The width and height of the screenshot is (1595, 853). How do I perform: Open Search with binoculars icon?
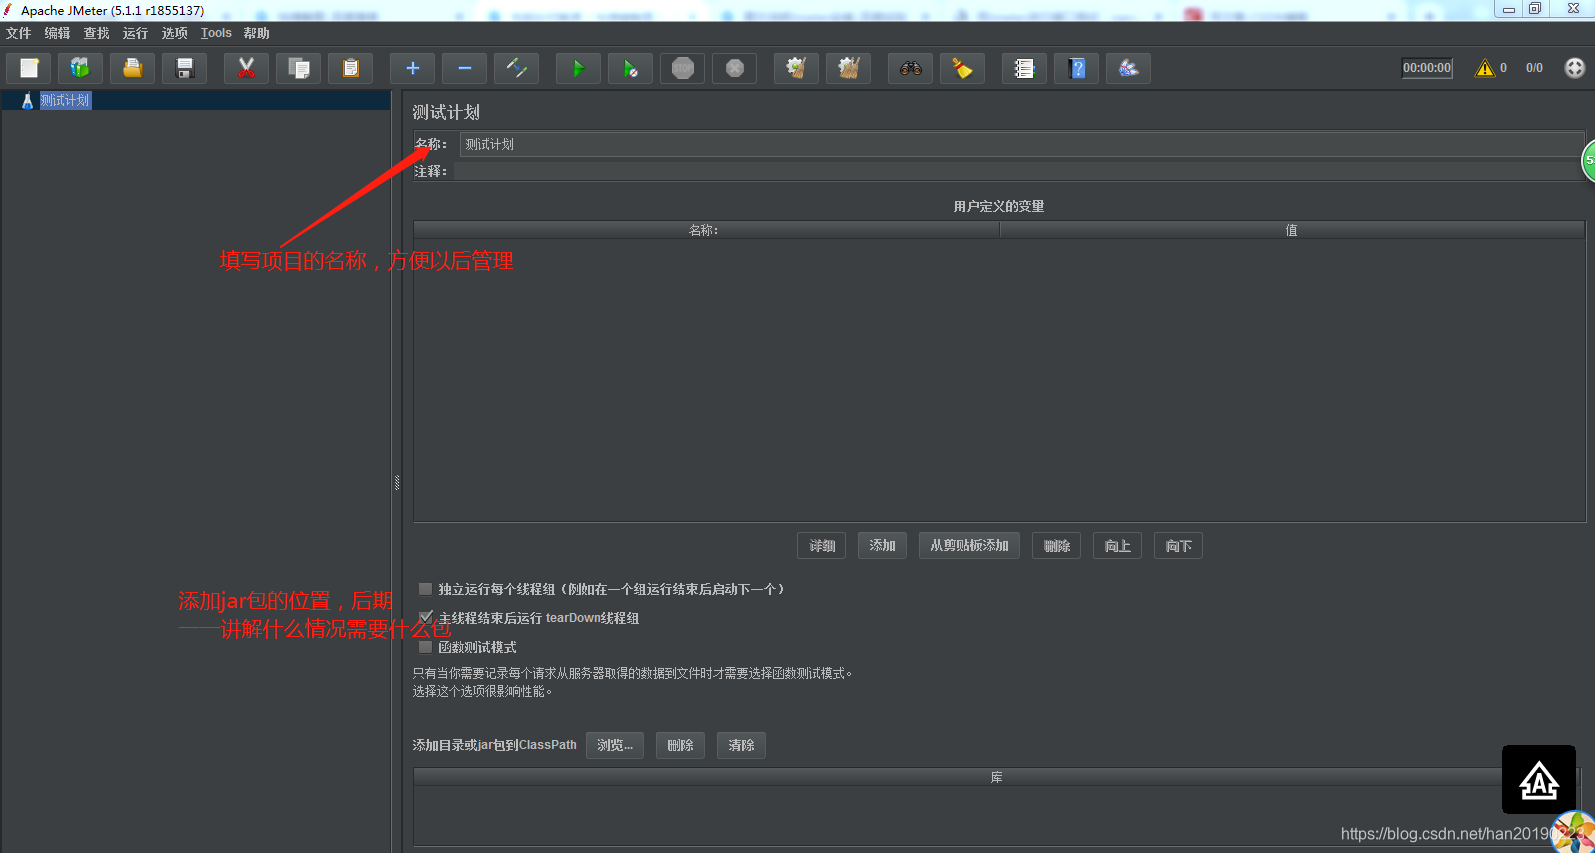pos(910,68)
